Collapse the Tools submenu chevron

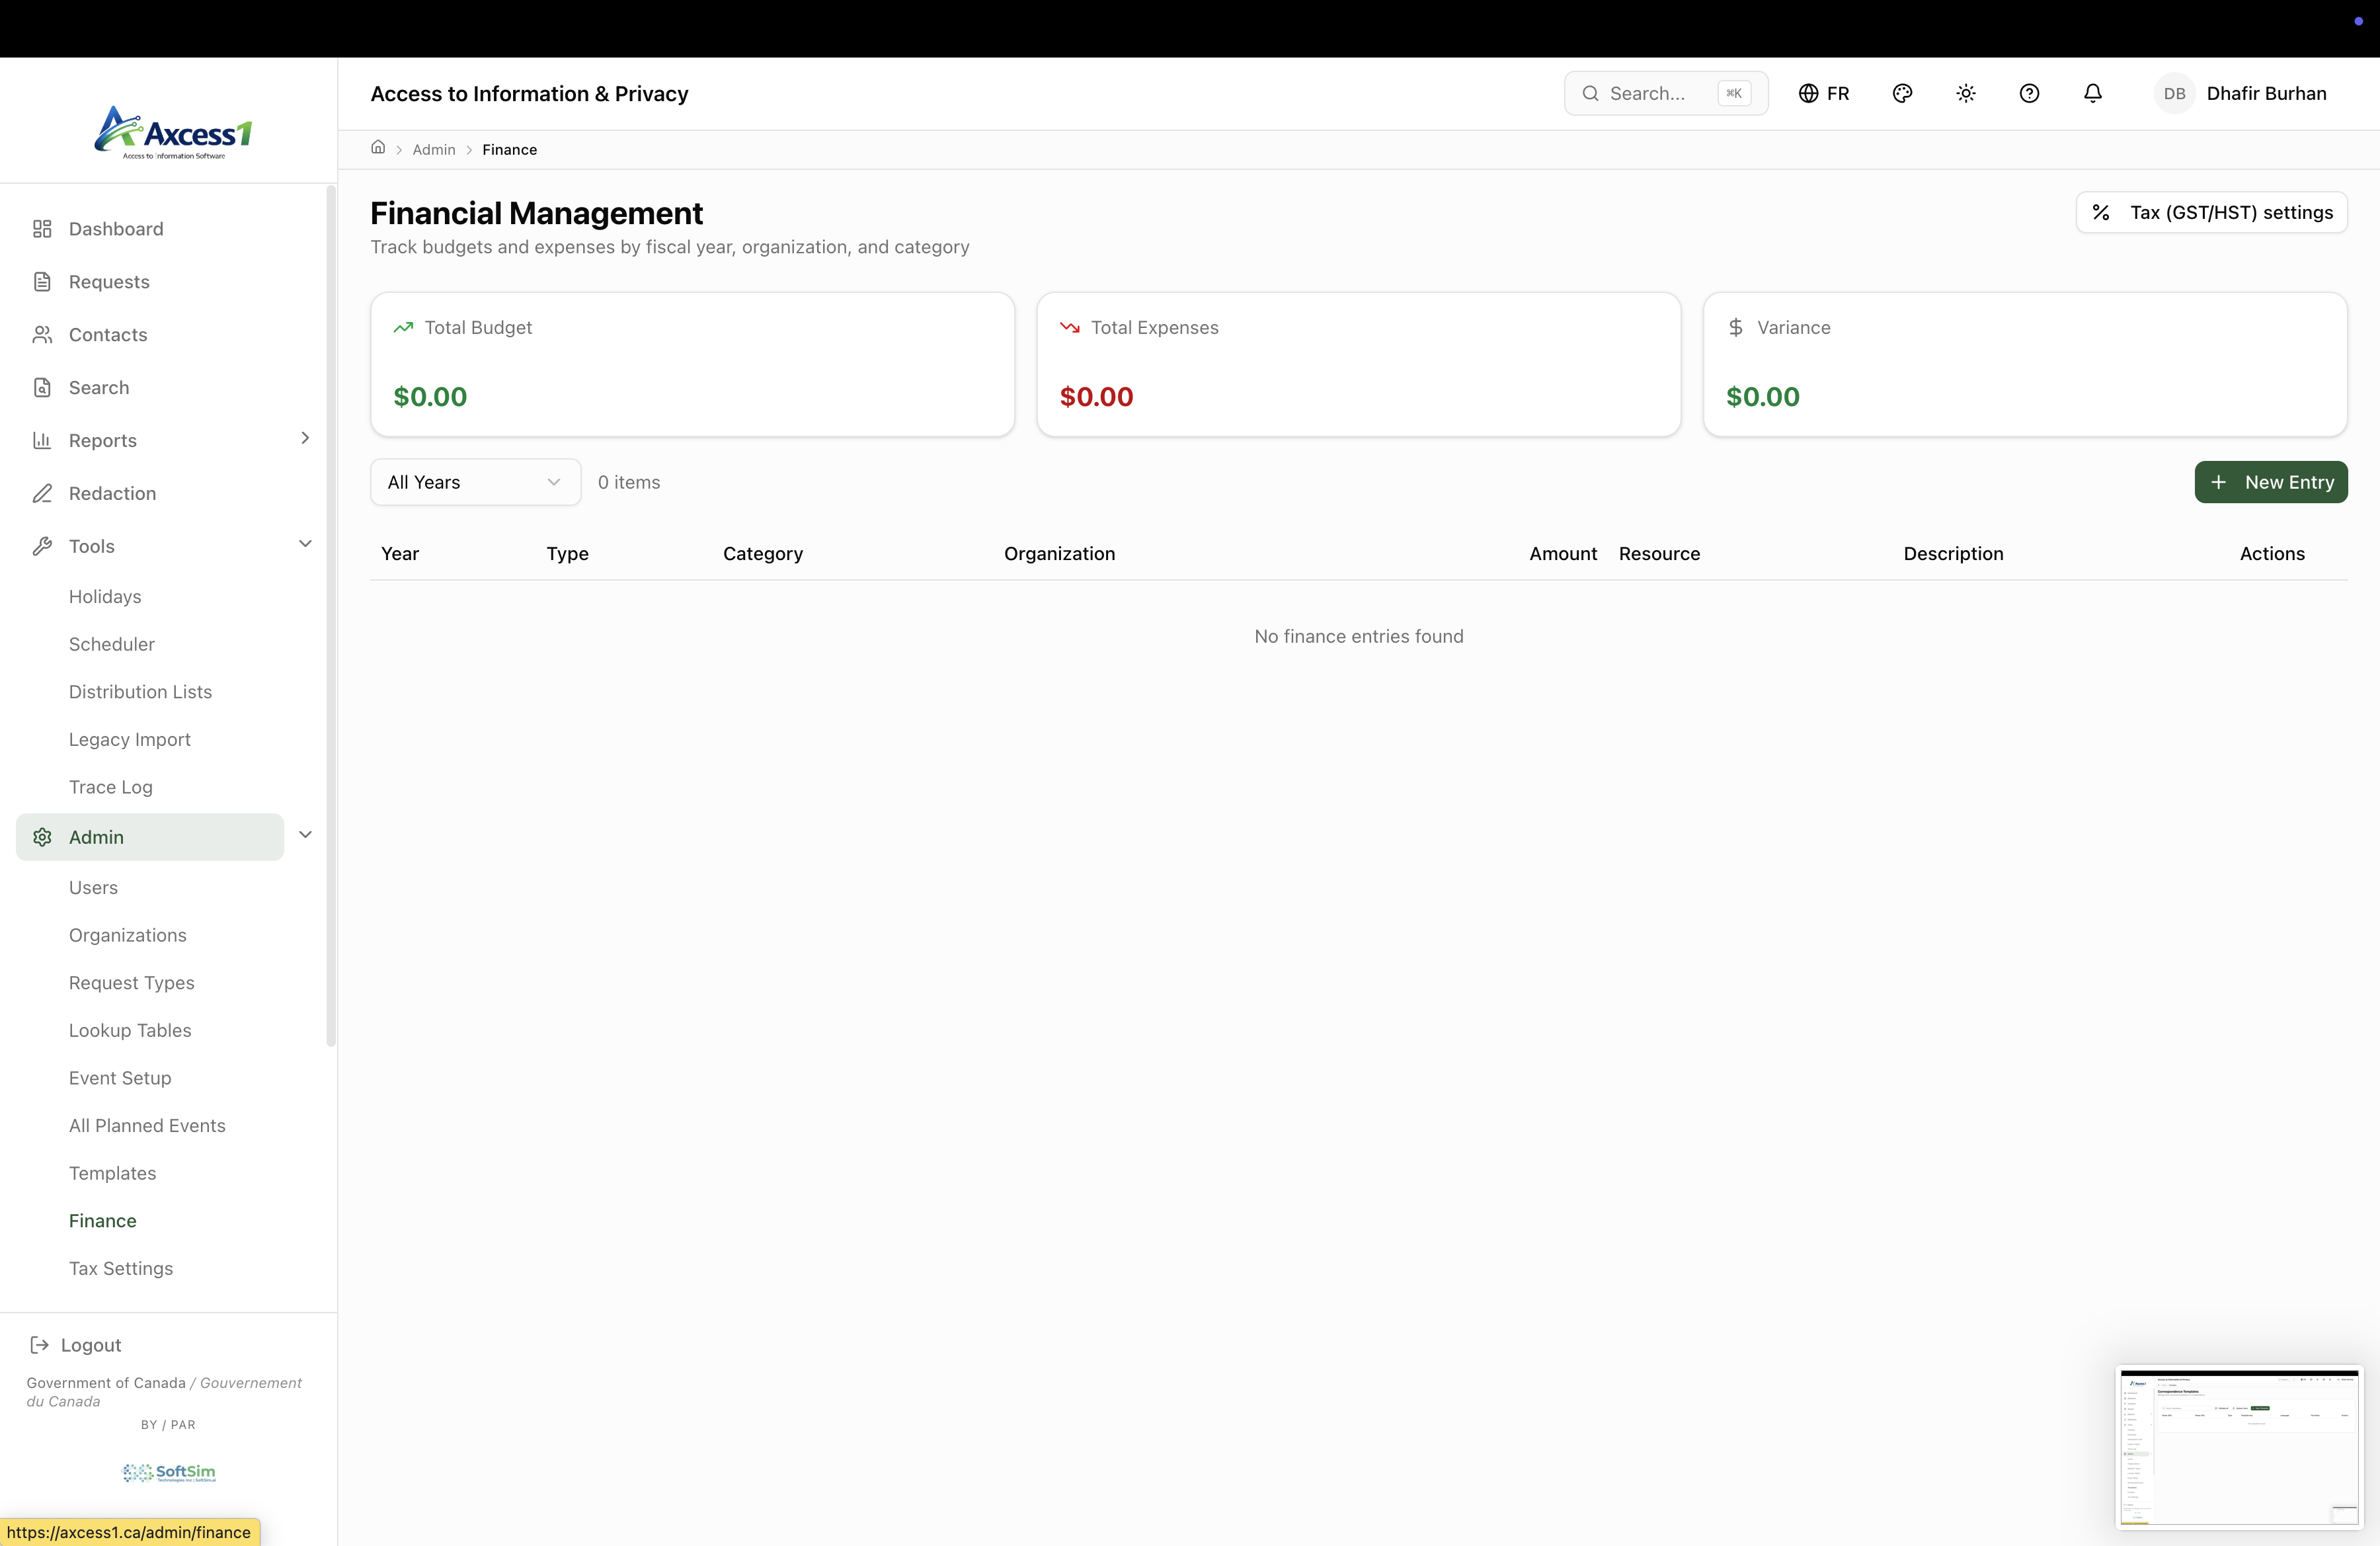click(305, 544)
